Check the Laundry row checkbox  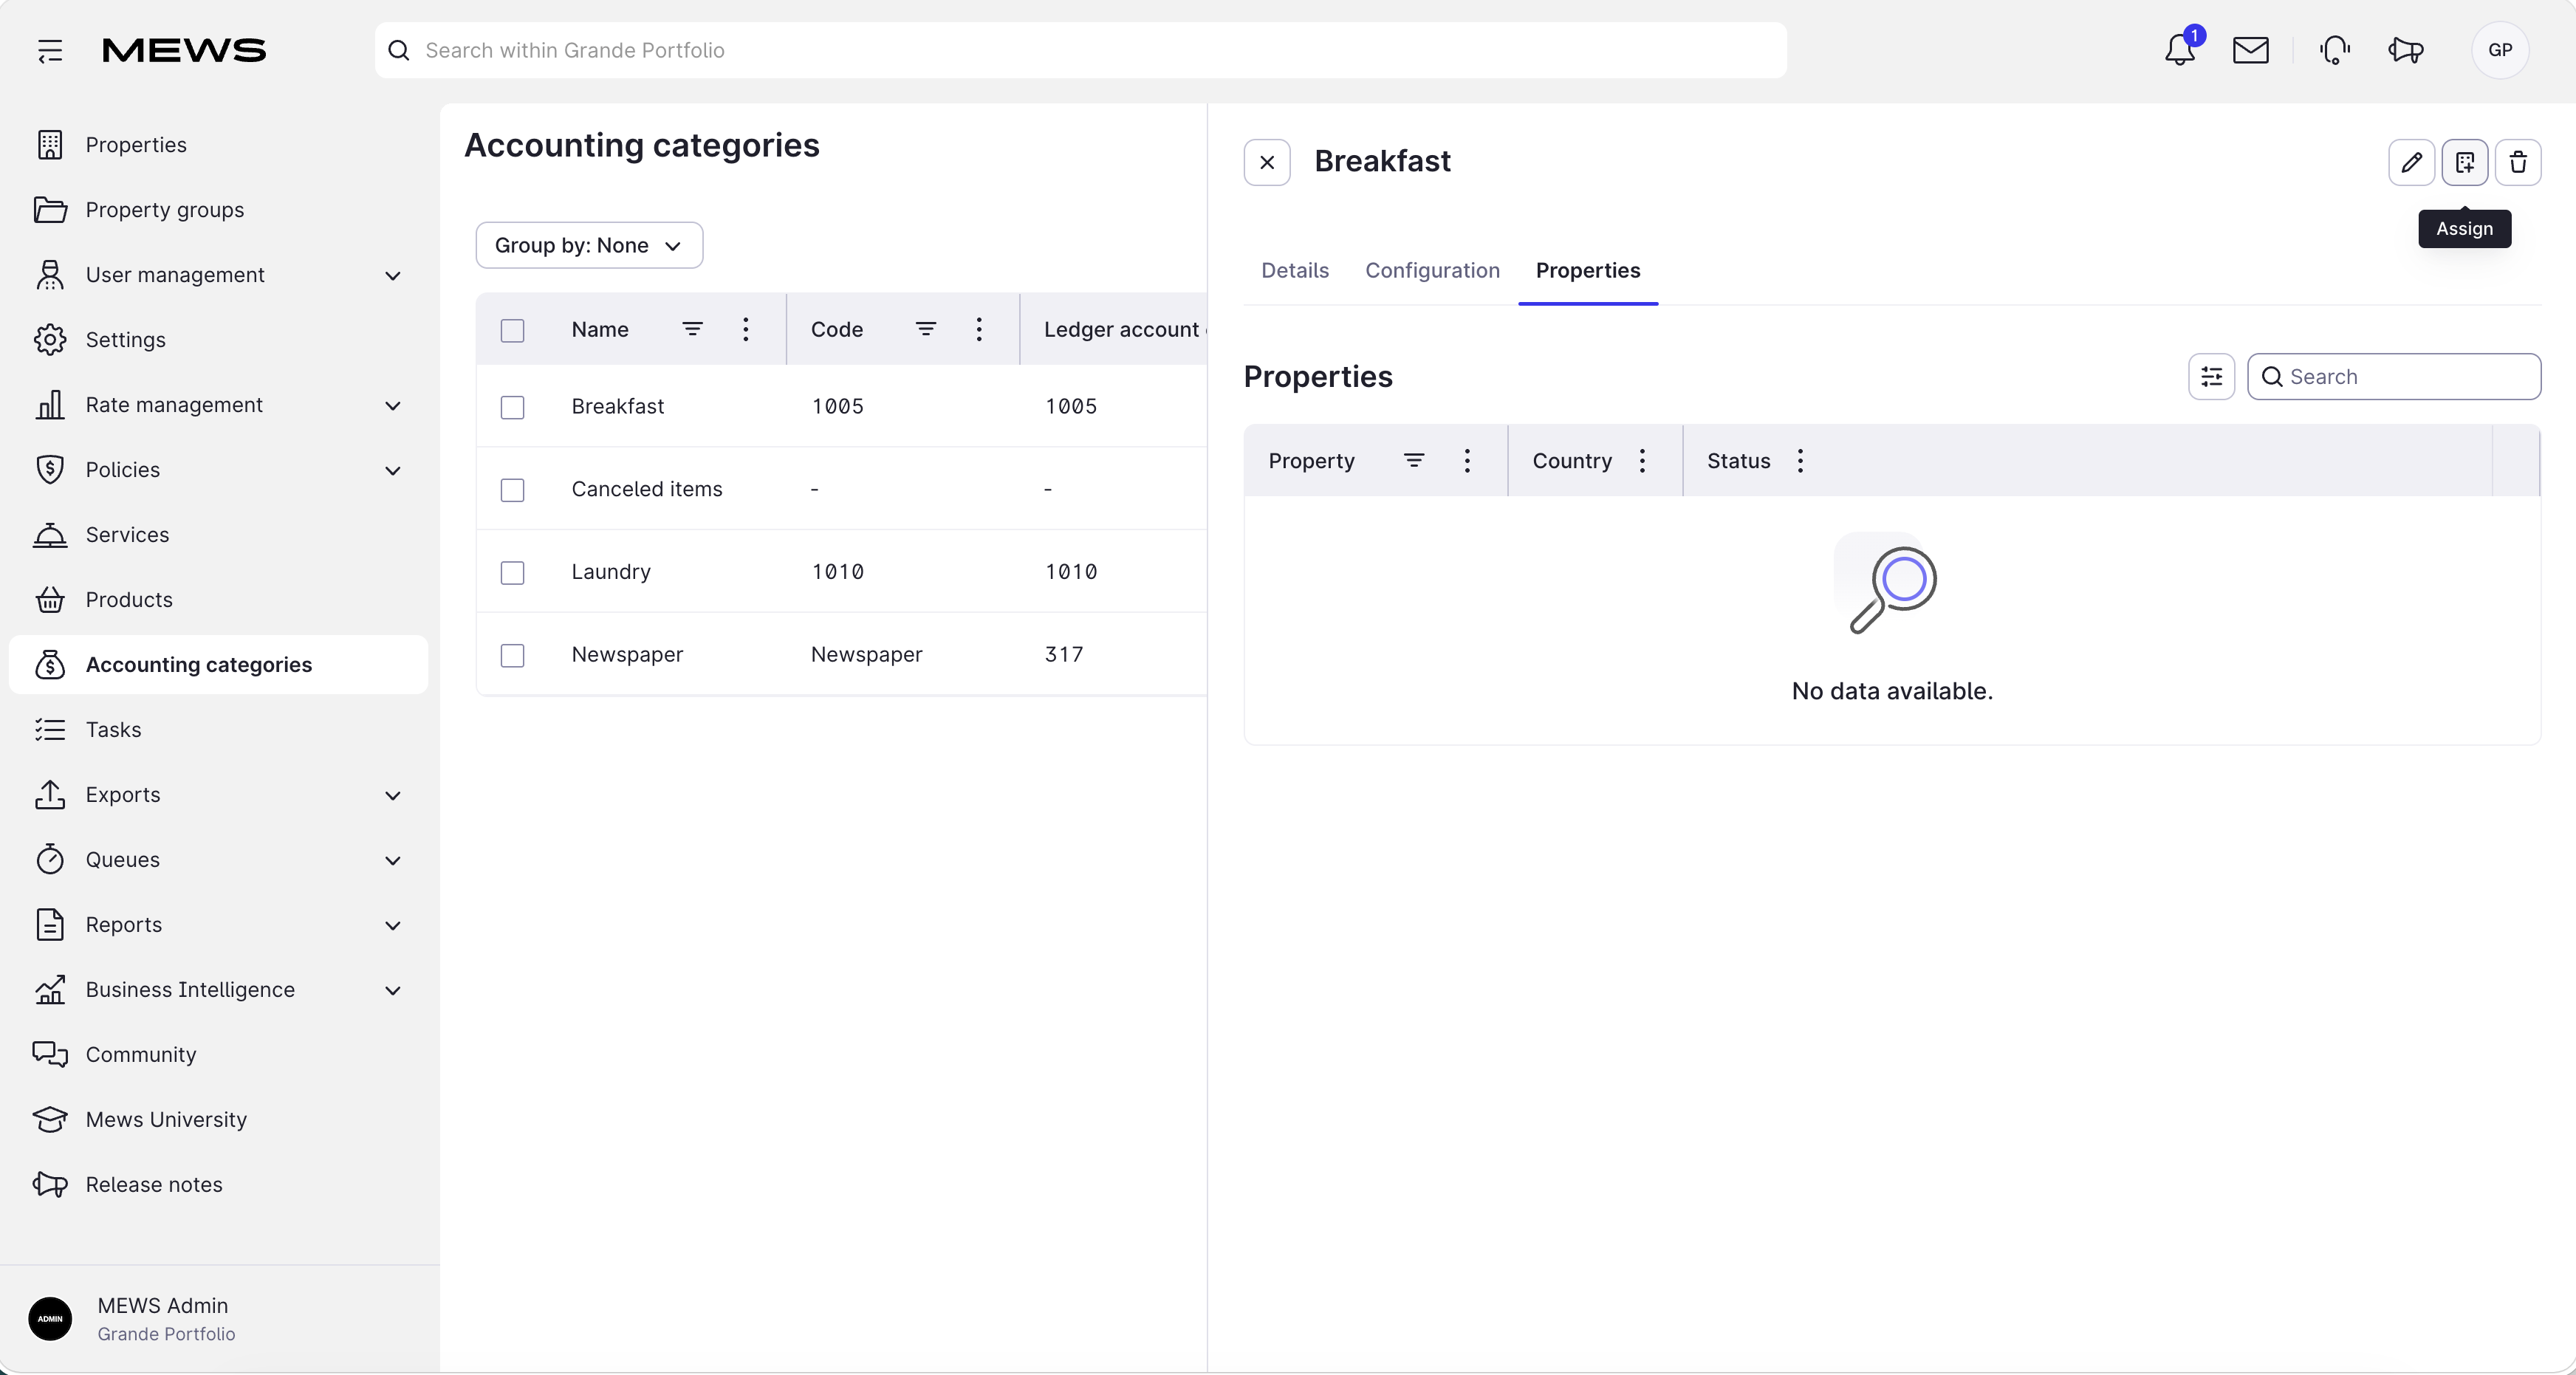512,572
